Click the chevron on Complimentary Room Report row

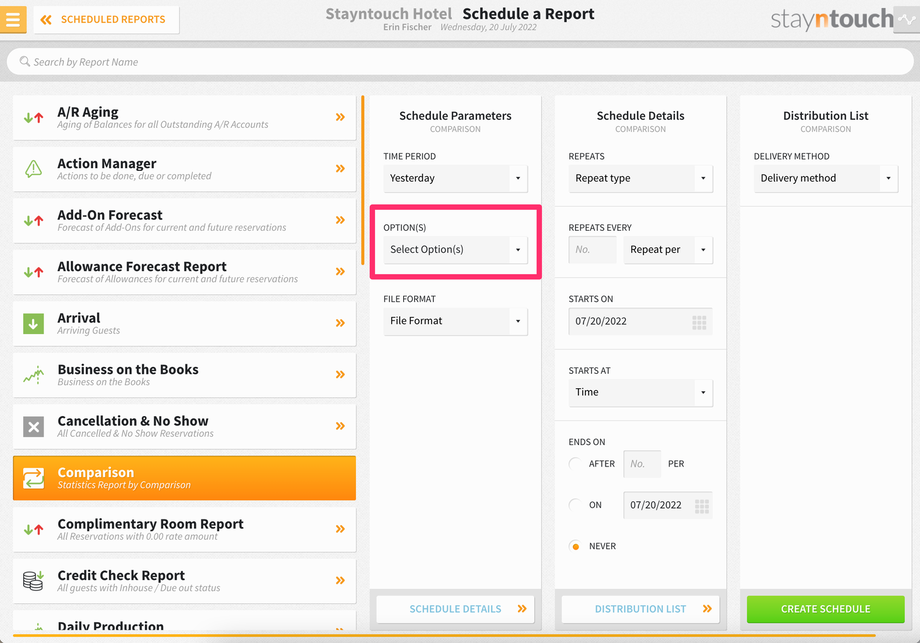[x=340, y=529]
